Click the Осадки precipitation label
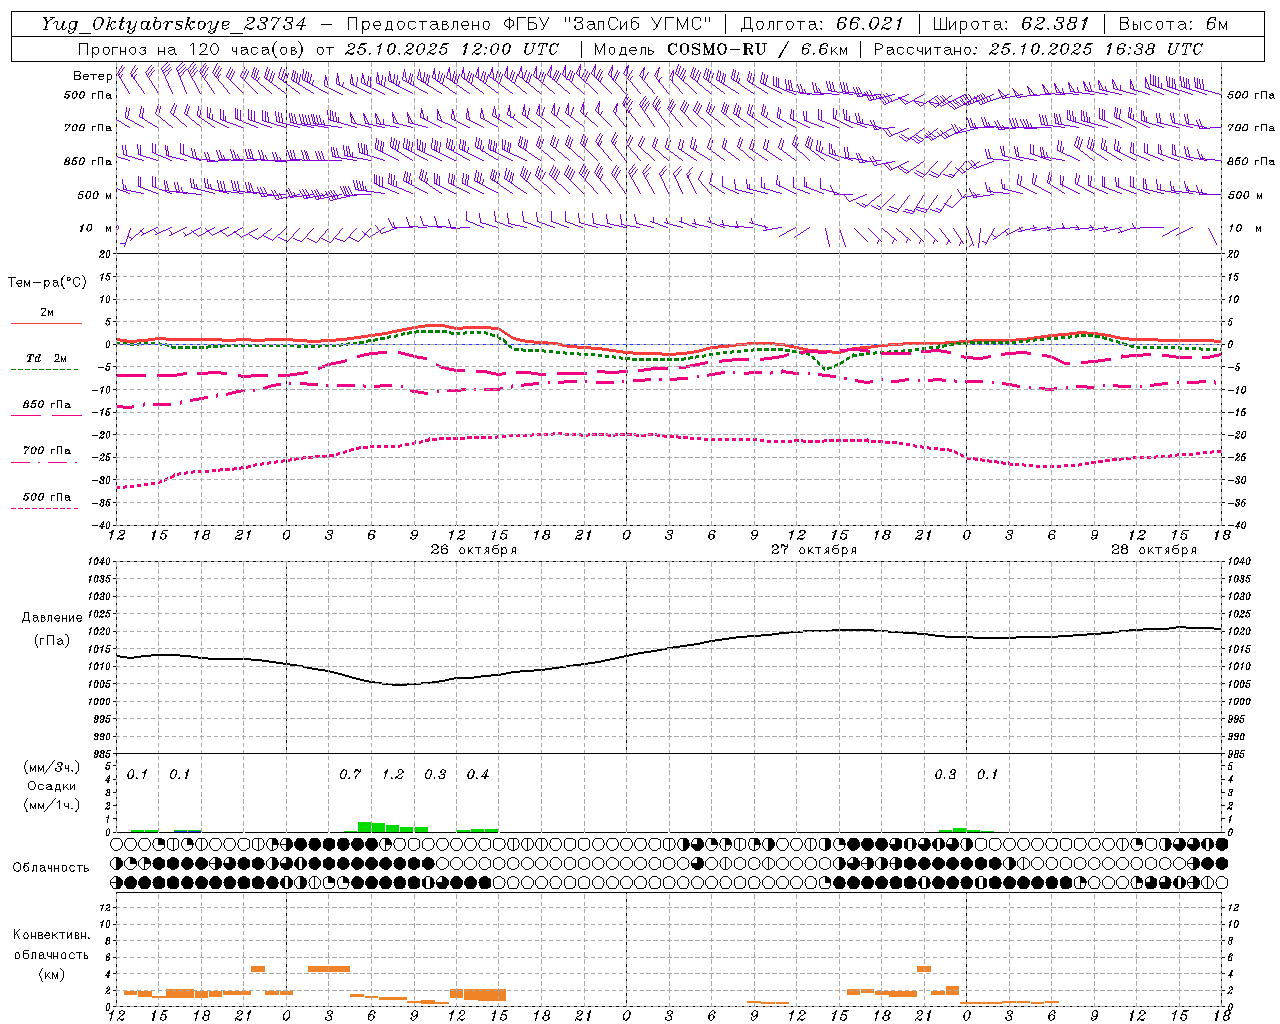 51,786
